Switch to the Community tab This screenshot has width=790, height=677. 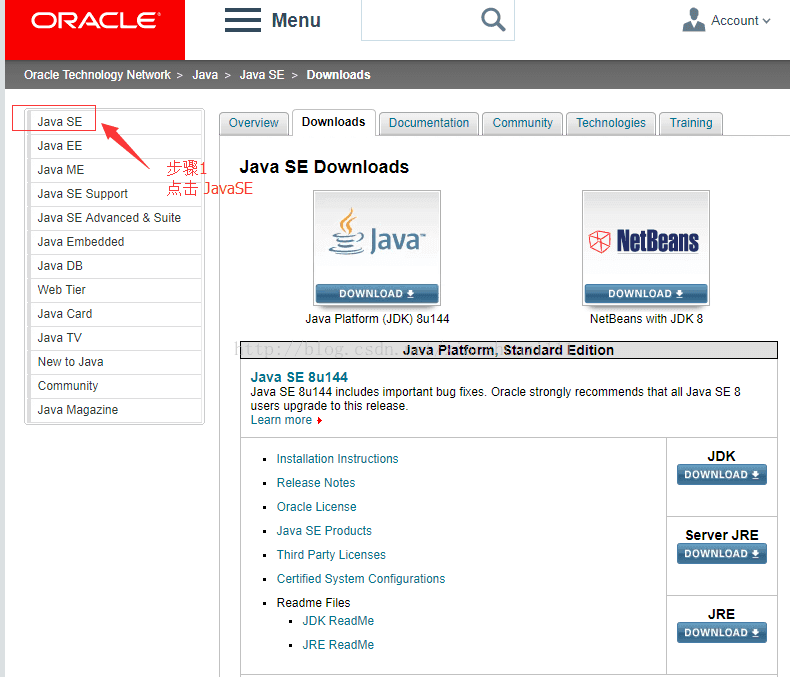(x=522, y=123)
